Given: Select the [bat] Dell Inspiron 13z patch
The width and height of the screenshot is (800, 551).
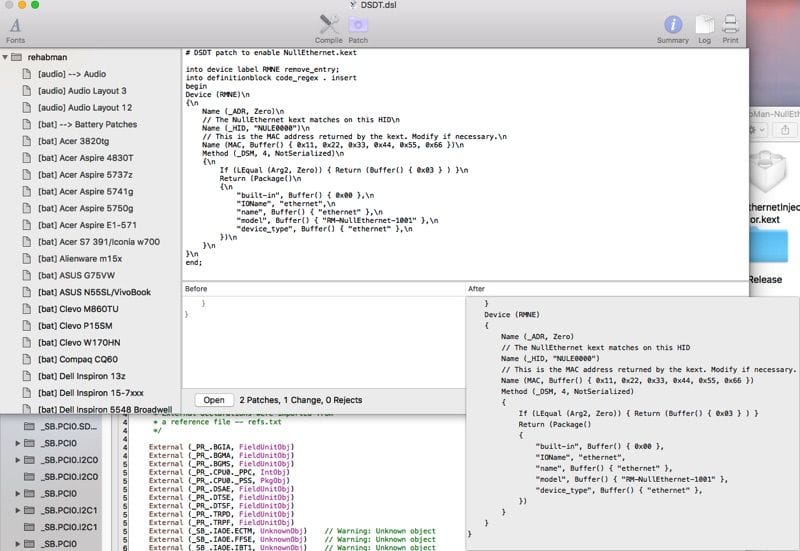Looking at the screenshot, I should pos(83,376).
